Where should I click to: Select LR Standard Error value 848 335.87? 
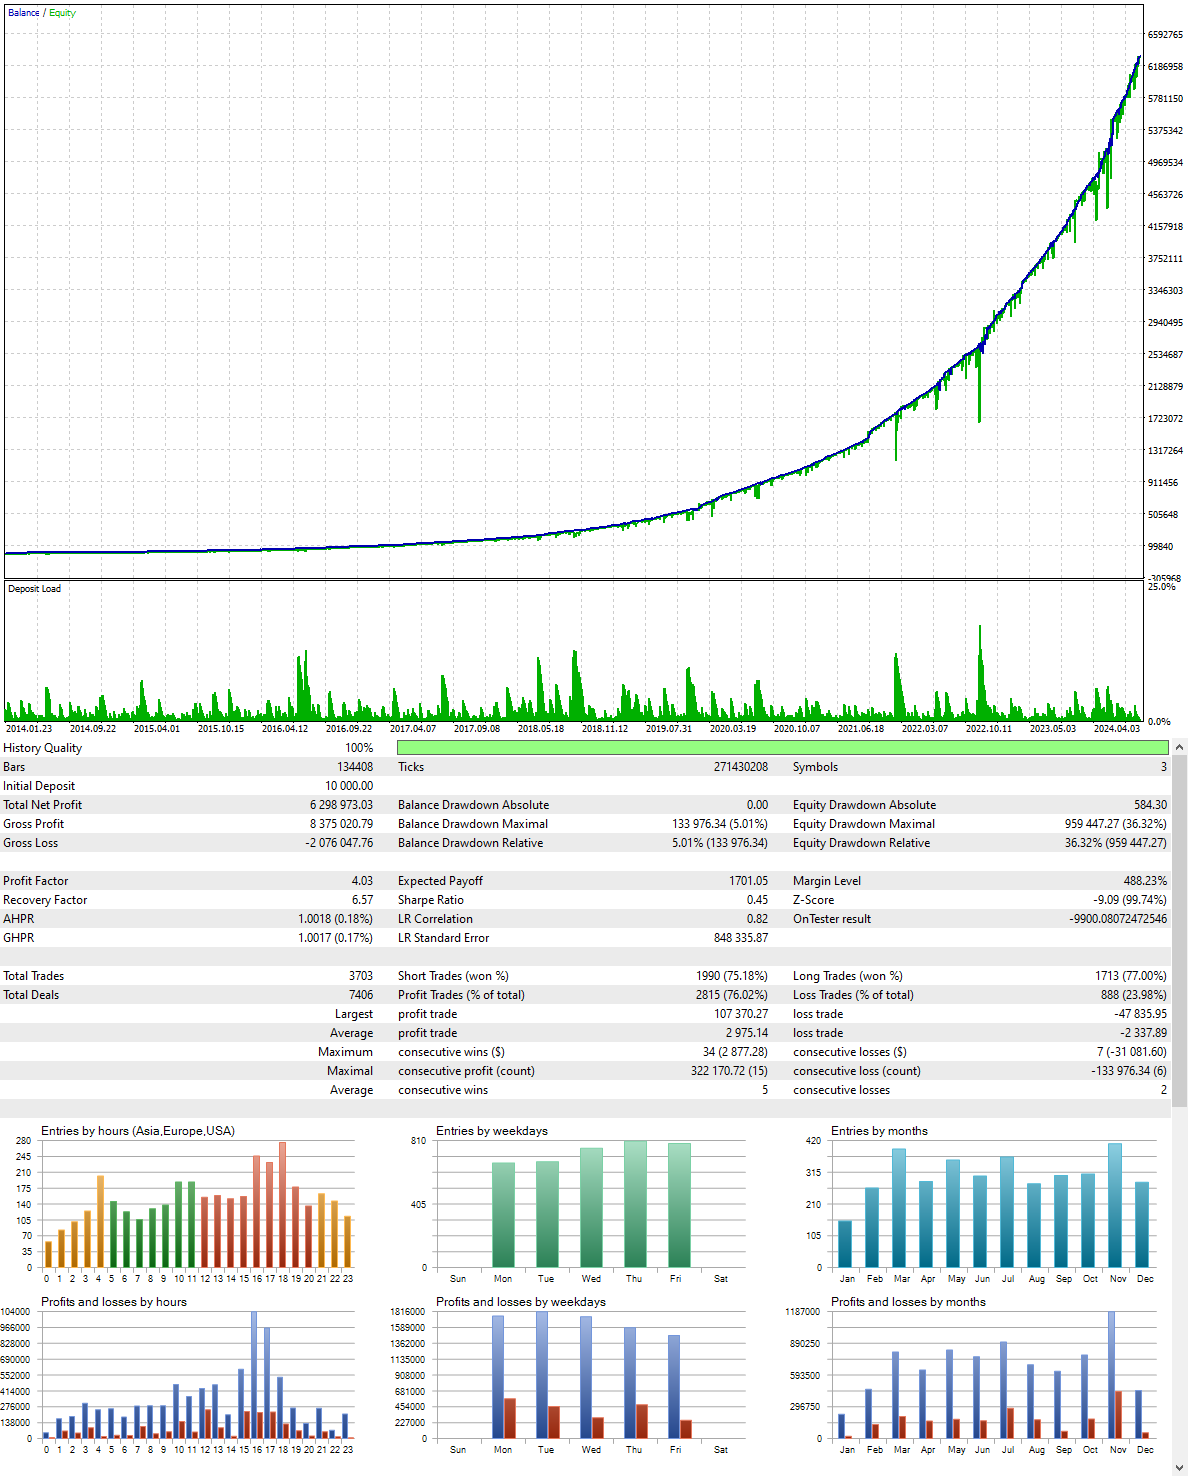[741, 938]
